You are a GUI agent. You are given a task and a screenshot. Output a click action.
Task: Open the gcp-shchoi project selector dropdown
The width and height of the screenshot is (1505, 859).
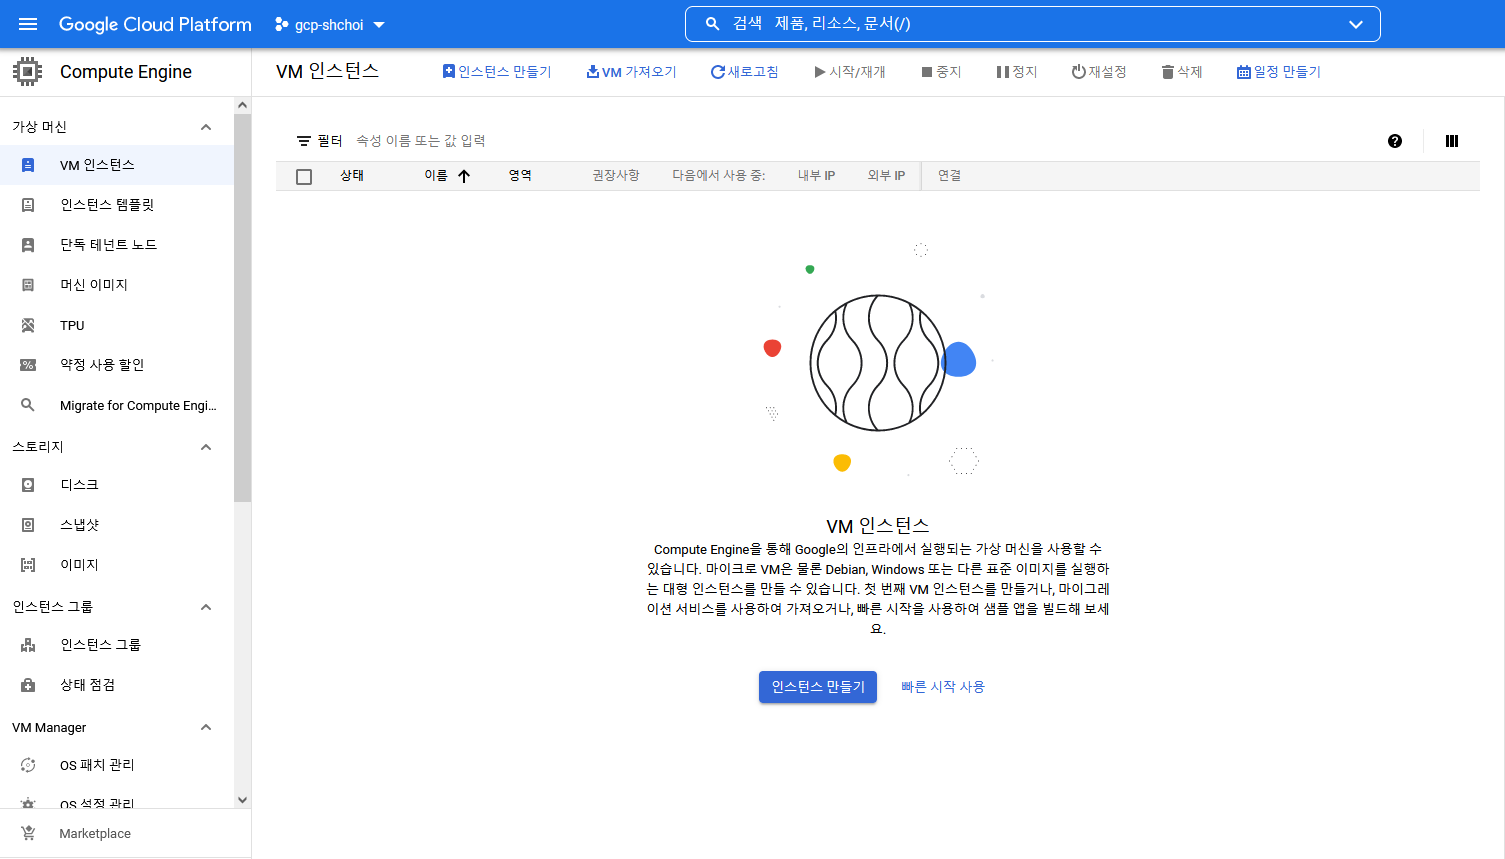pyautogui.click(x=330, y=24)
